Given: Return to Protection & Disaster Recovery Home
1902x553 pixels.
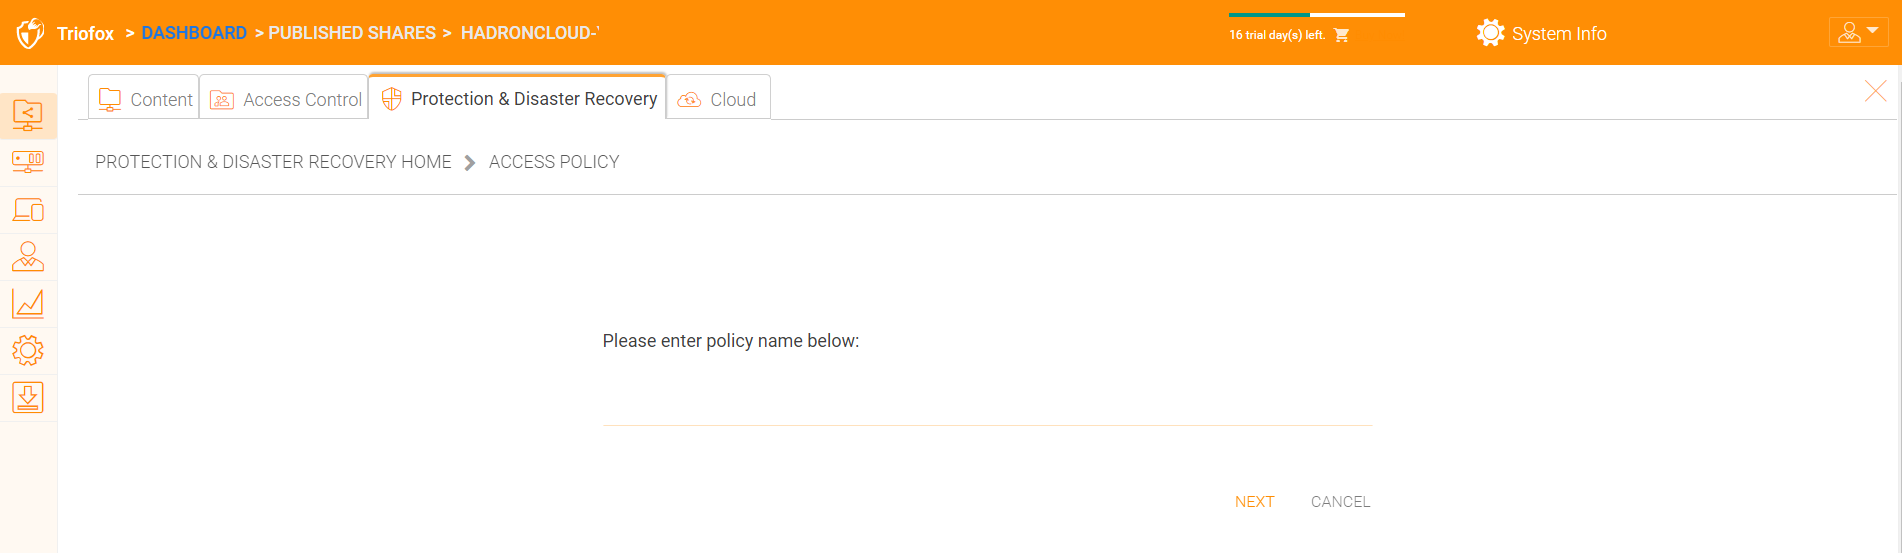Looking at the screenshot, I should (x=273, y=162).
